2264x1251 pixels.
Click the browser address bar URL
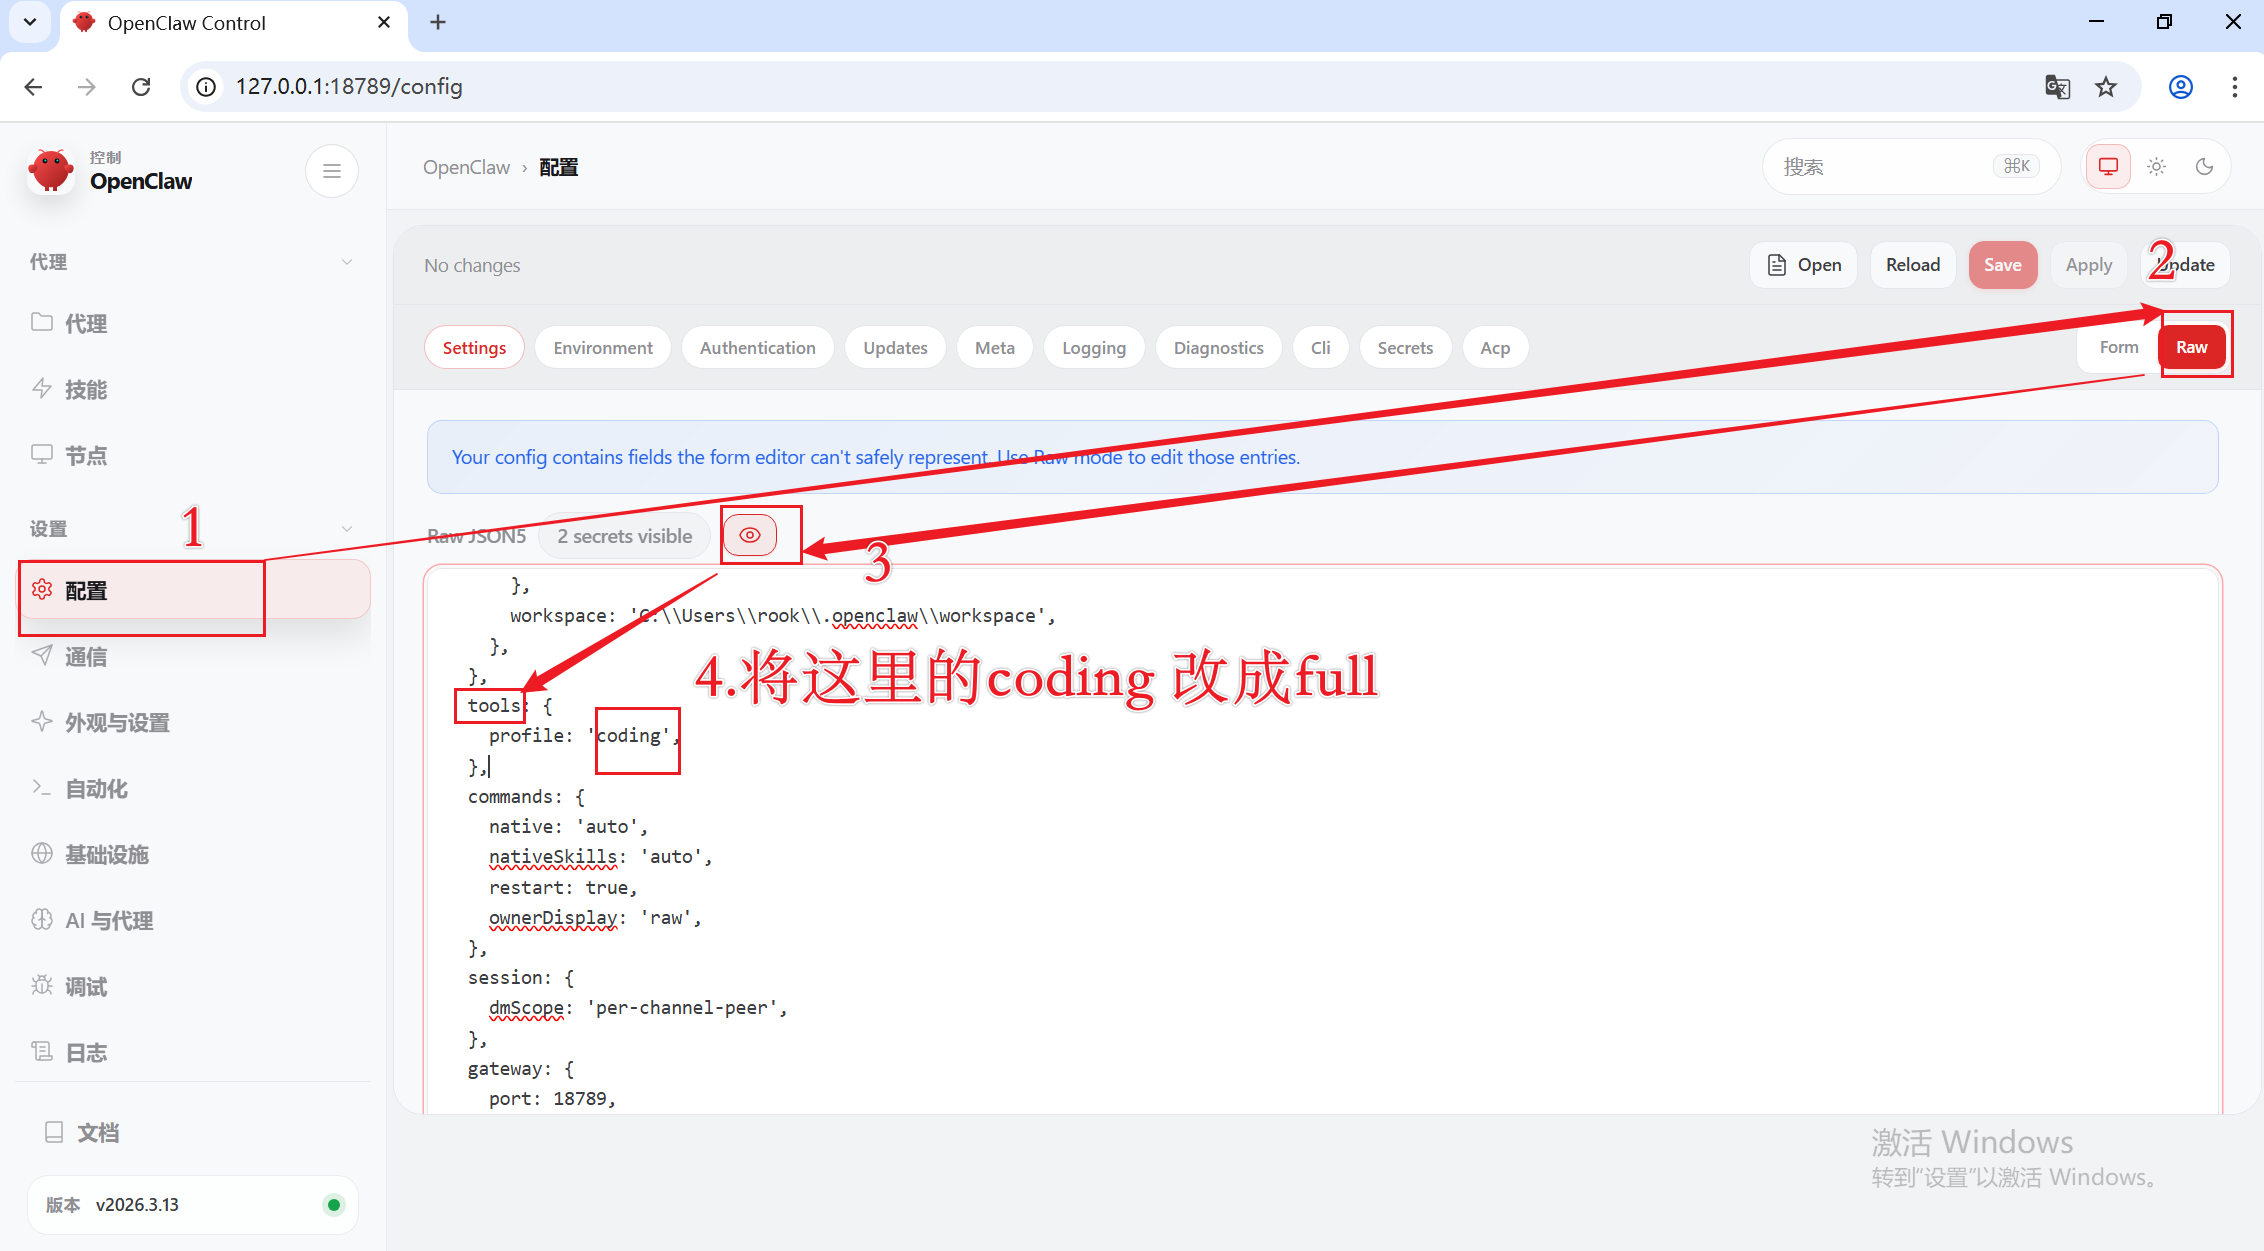pyautogui.click(x=349, y=87)
